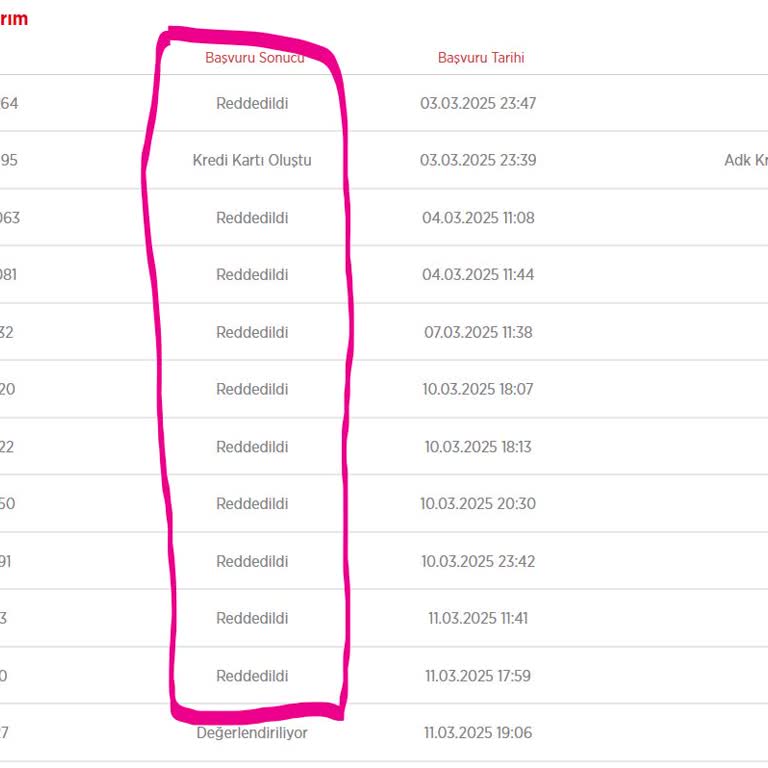Select the date 11.03.2025 19:06
The image size is (768, 768).
[478, 733]
